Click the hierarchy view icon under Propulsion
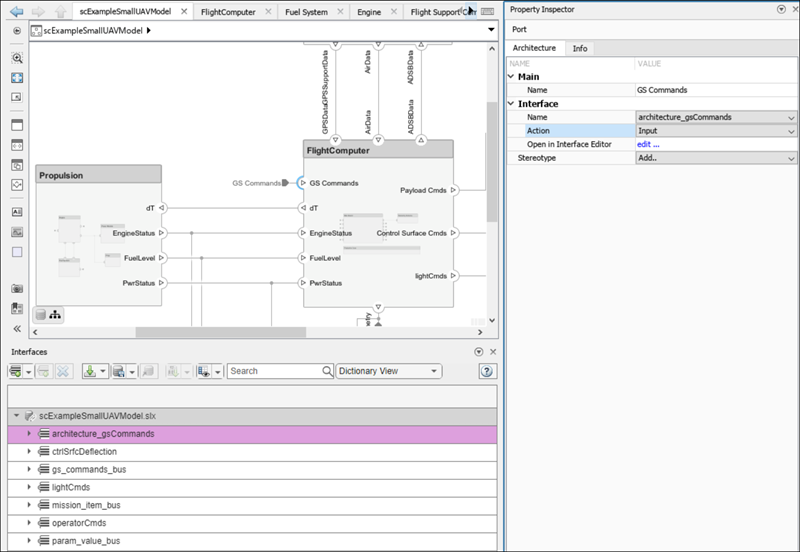This screenshot has width=800, height=552. click(55, 315)
